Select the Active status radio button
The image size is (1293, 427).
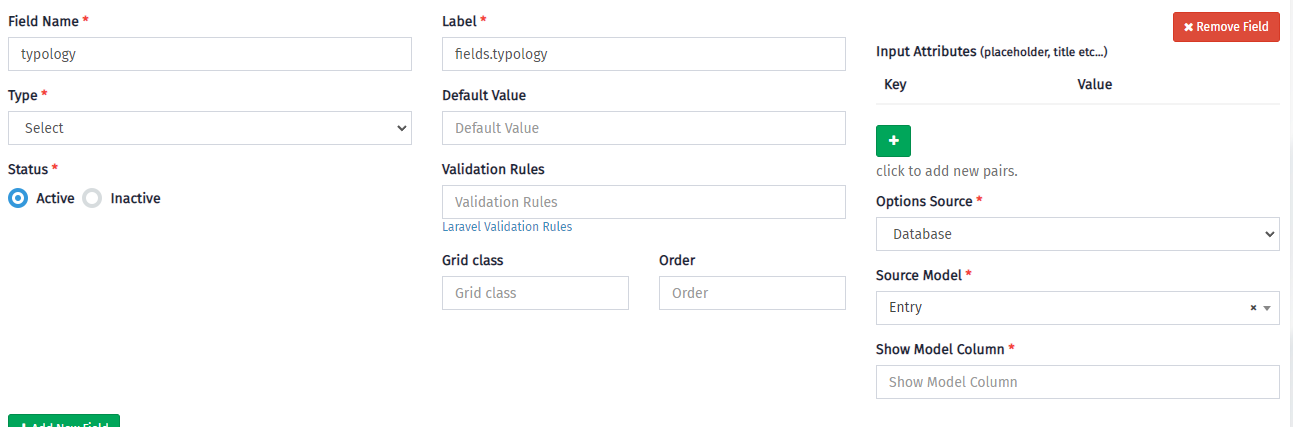tap(18, 198)
